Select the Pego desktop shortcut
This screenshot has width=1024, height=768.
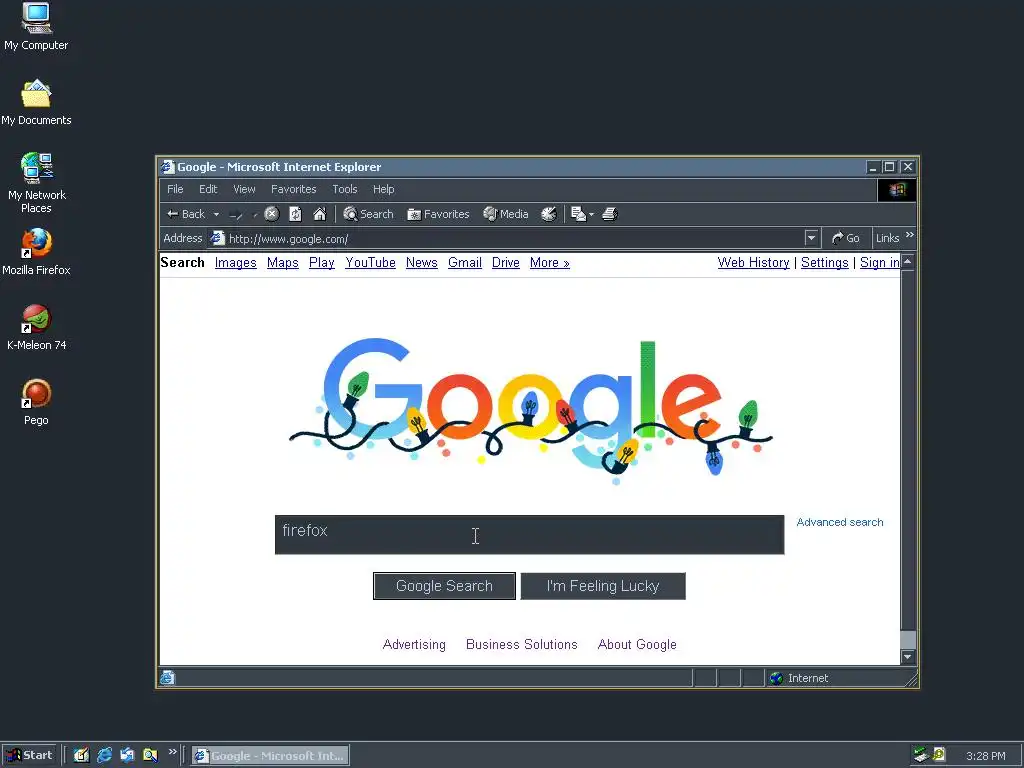(x=37, y=402)
